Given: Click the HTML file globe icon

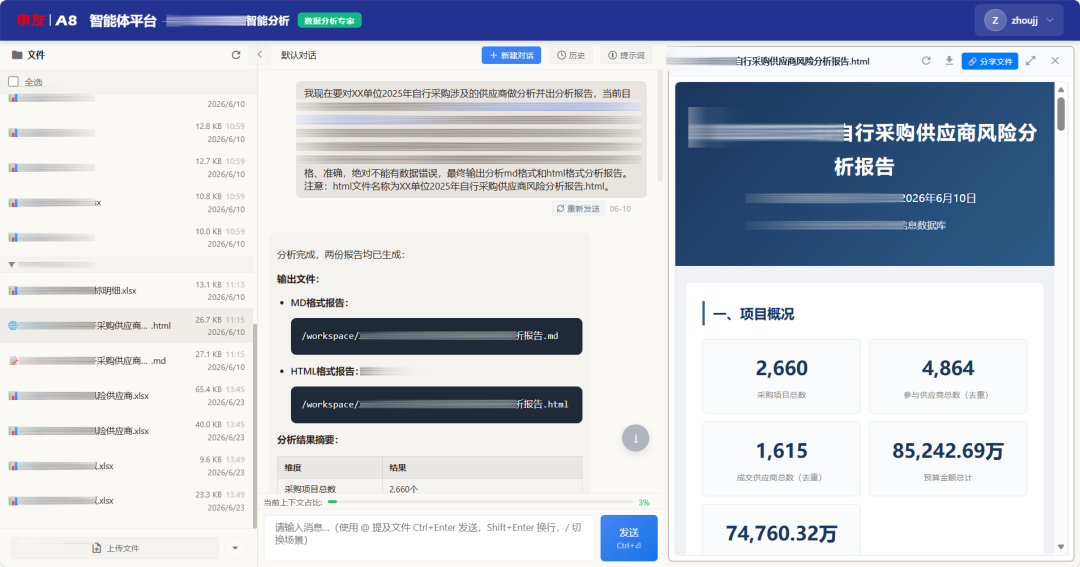Looking at the screenshot, I should pos(13,325).
